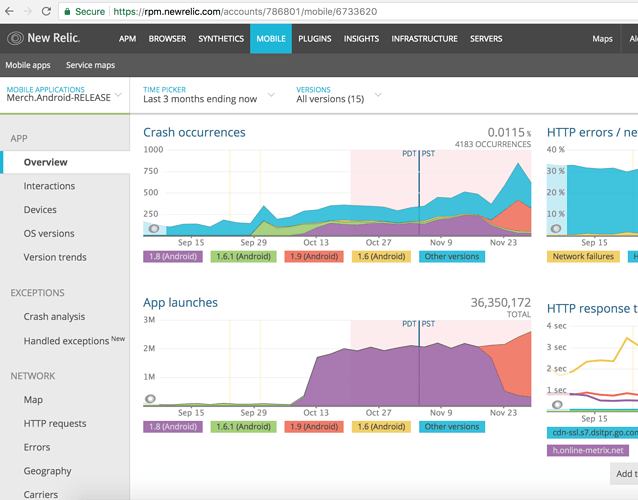
Task: Open Last 3 months ending now picker
Action: 200,99
